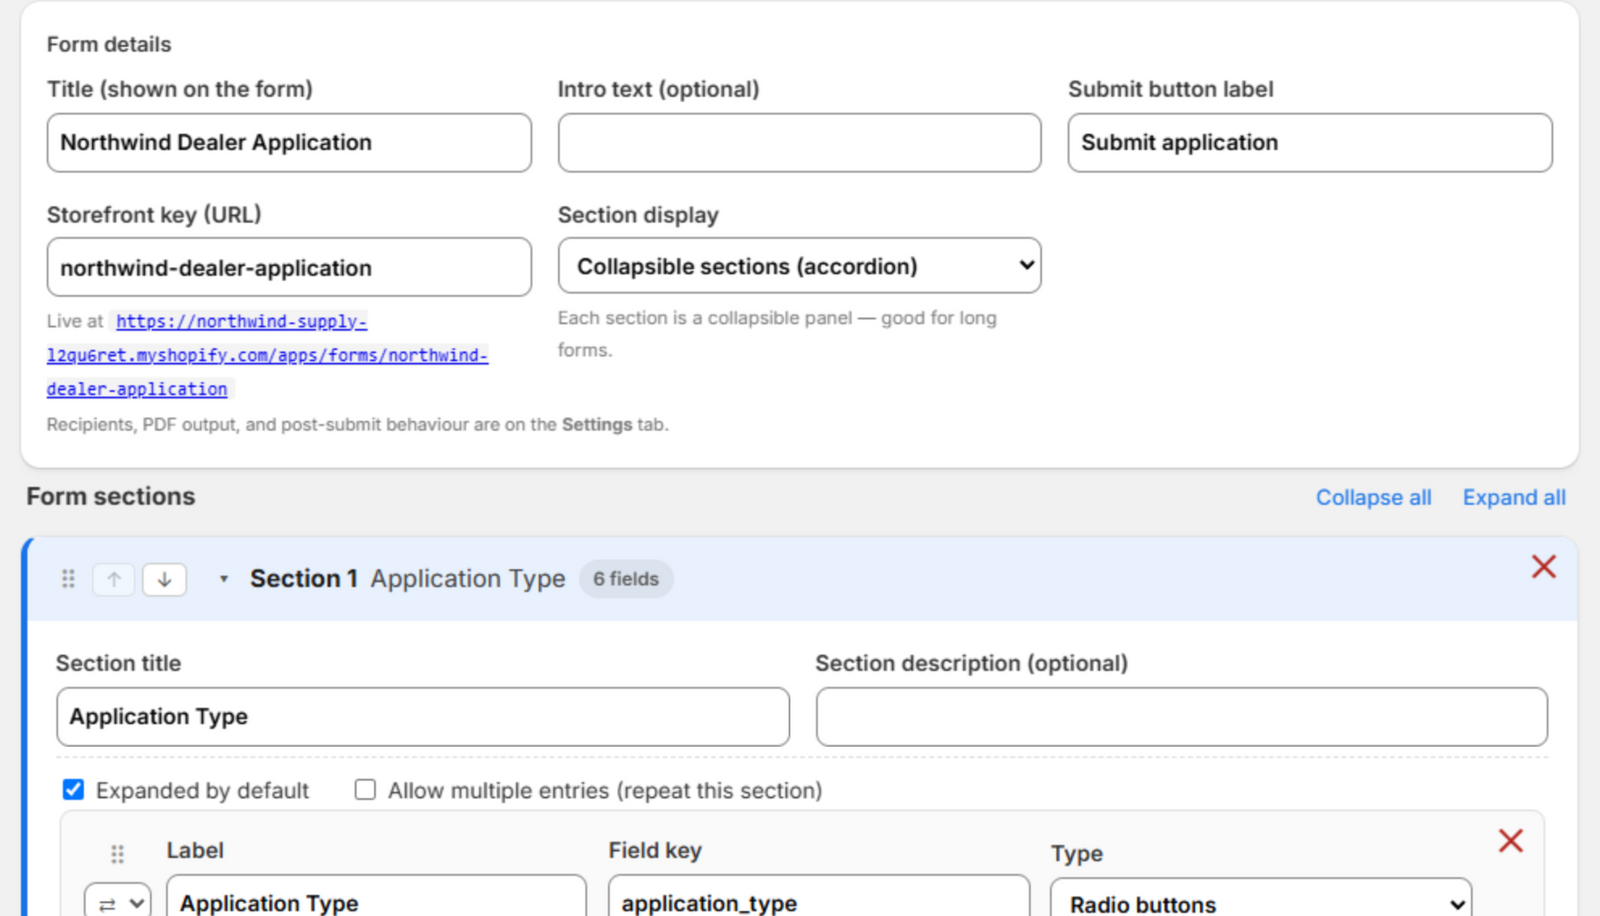Grab the Application Type field drag handle

tap(117, 854)
